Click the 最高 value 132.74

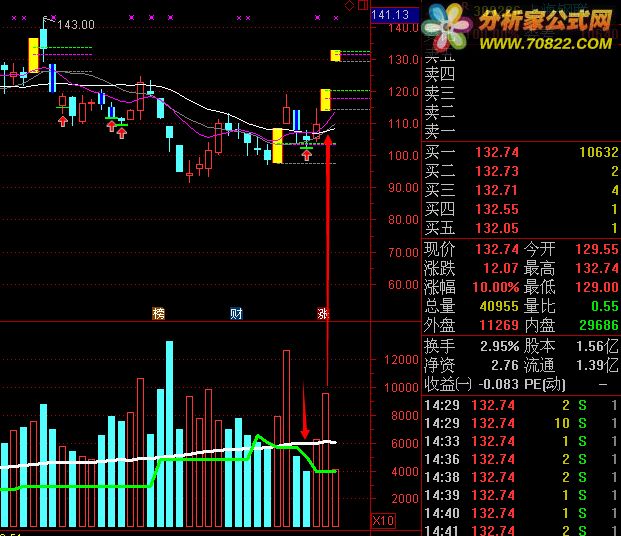click(x=597, y=268)
